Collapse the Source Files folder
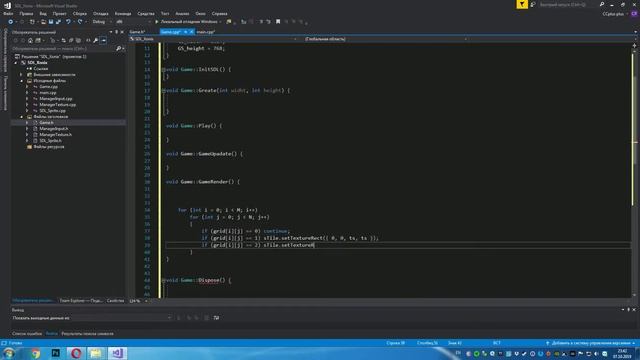The width and height of the screenshot is (640, 360). pos(22,81)
